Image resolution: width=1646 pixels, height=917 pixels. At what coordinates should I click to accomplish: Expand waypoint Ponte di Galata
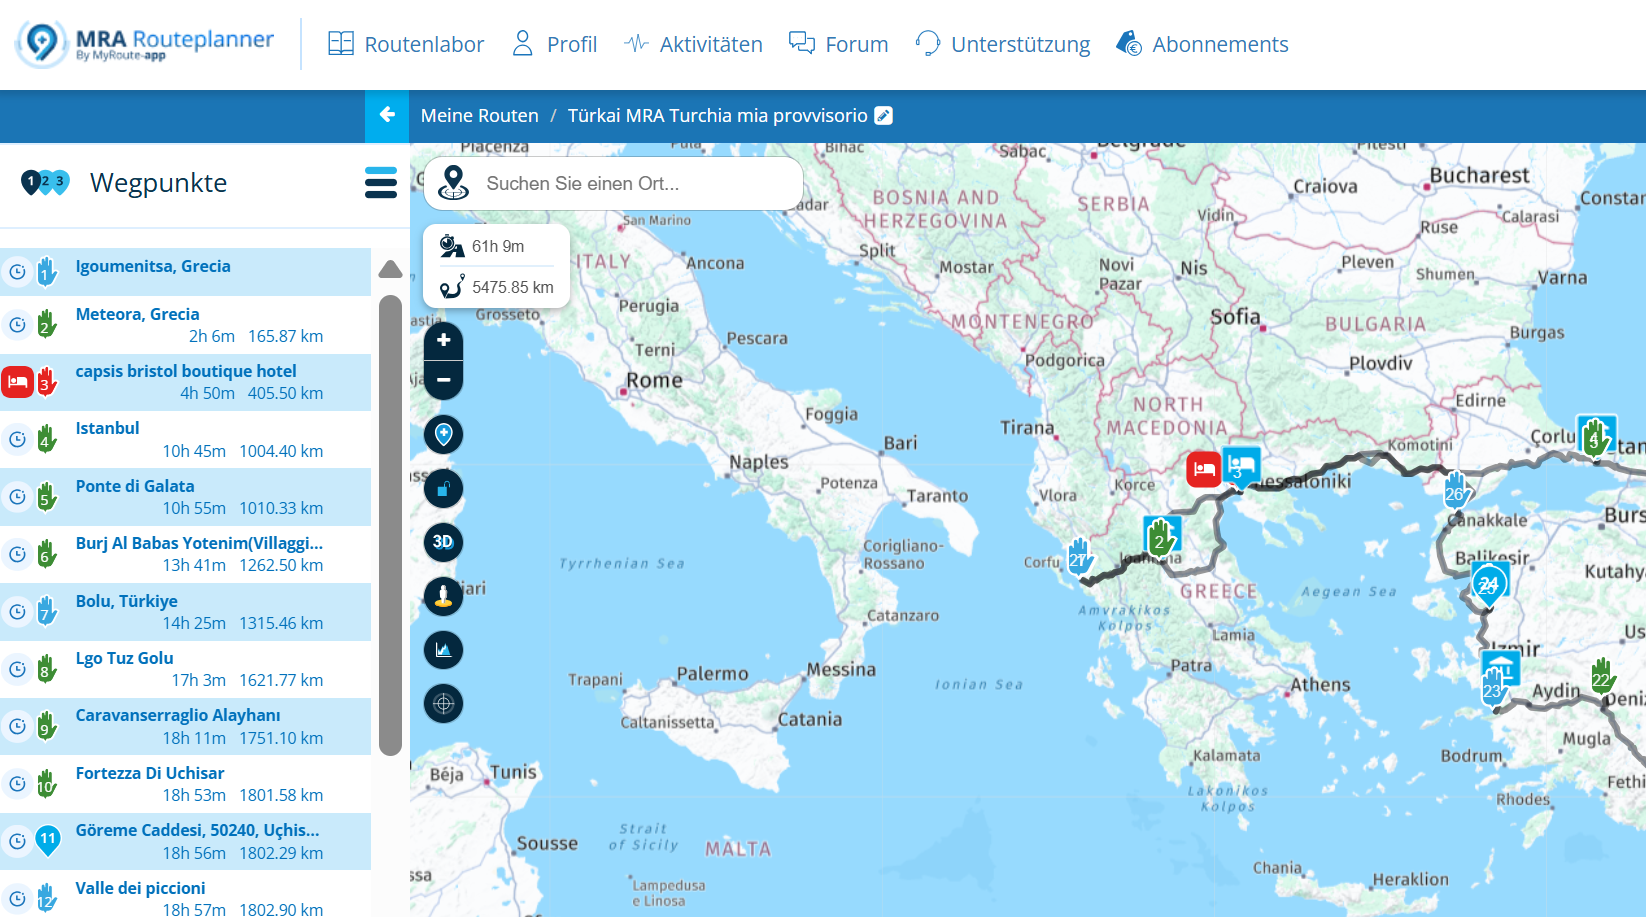pyautogui.click(x=135, y=486)
